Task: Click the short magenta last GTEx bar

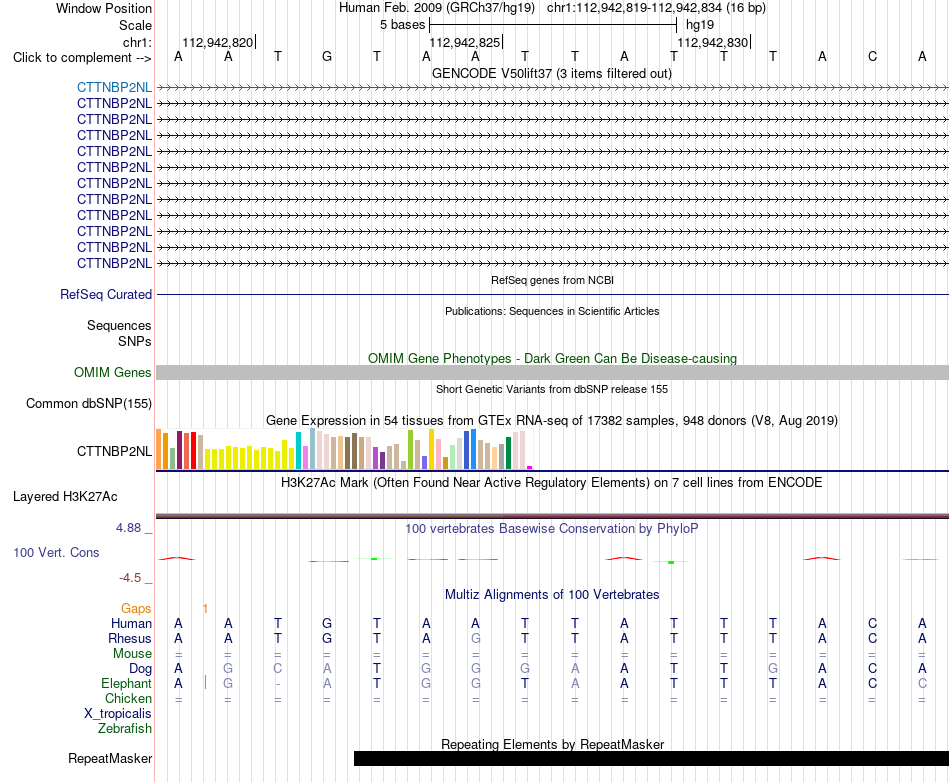Action: (x=530, y=468)
